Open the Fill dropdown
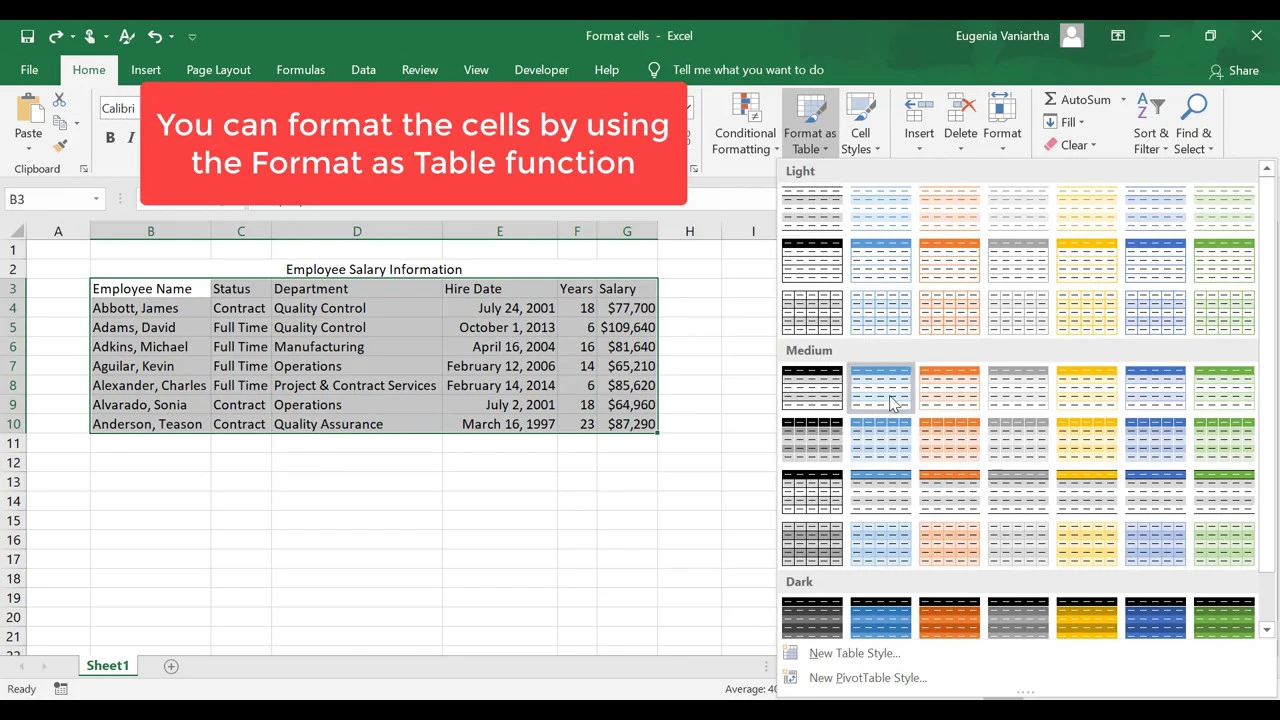1280x720 pixels. coord(1064,122)
